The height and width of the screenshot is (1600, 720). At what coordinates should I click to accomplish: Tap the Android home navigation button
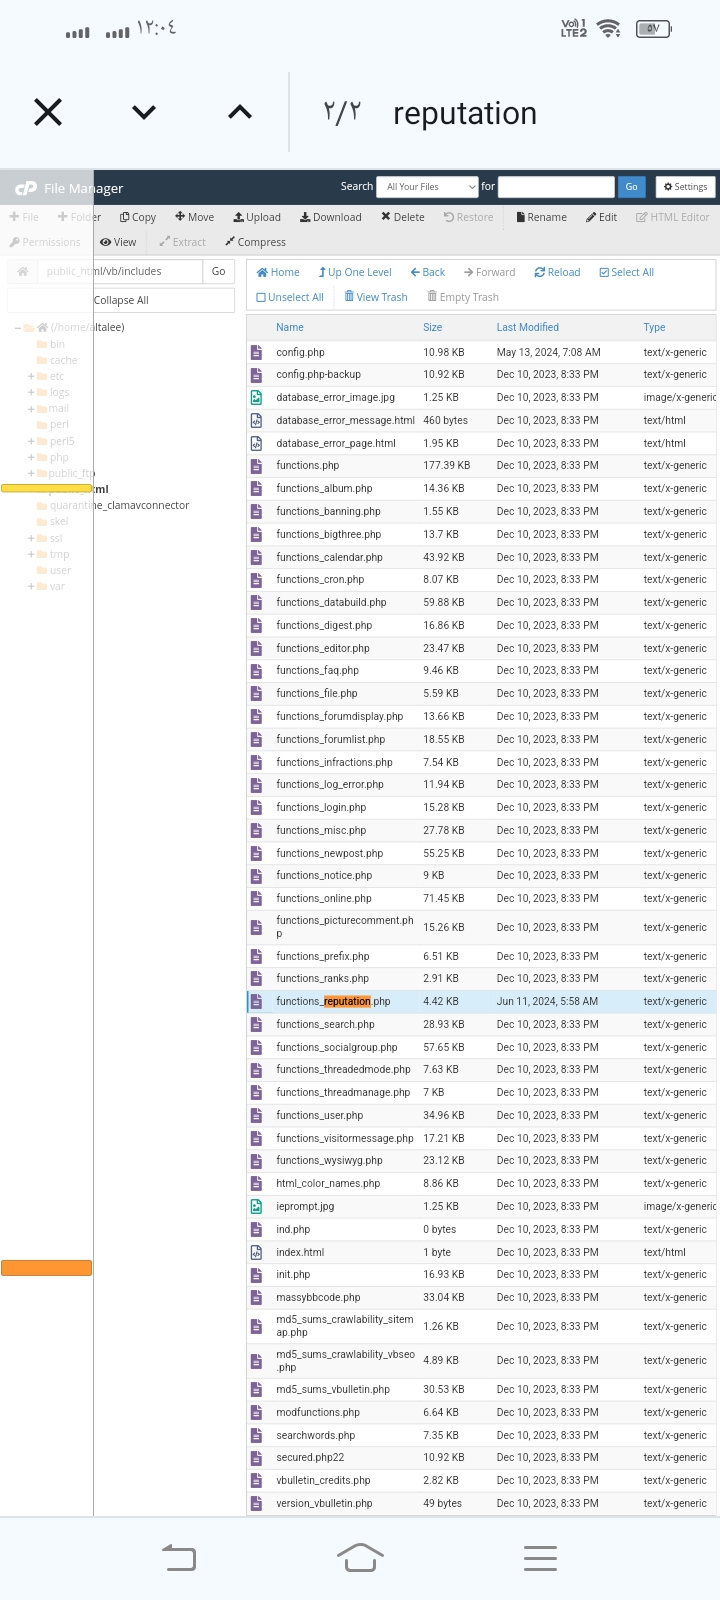click(360, 1557)
